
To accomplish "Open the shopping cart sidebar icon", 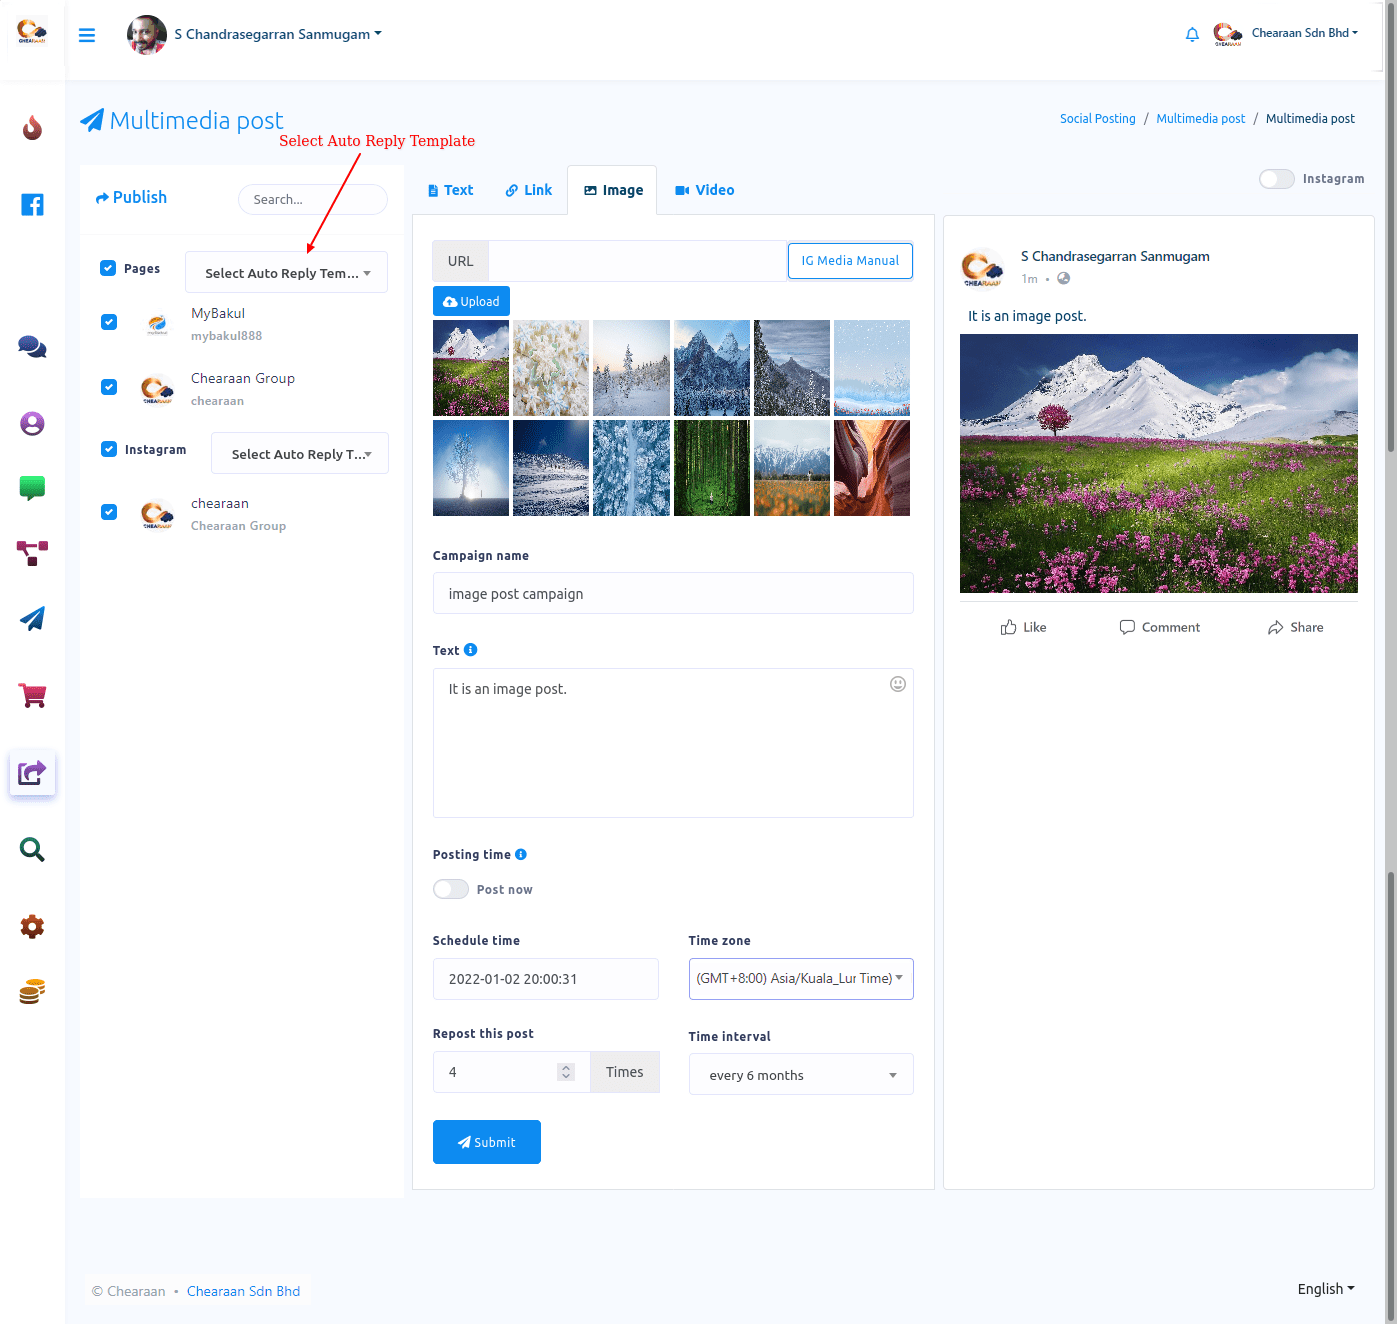I will click(x=32, y=696).
